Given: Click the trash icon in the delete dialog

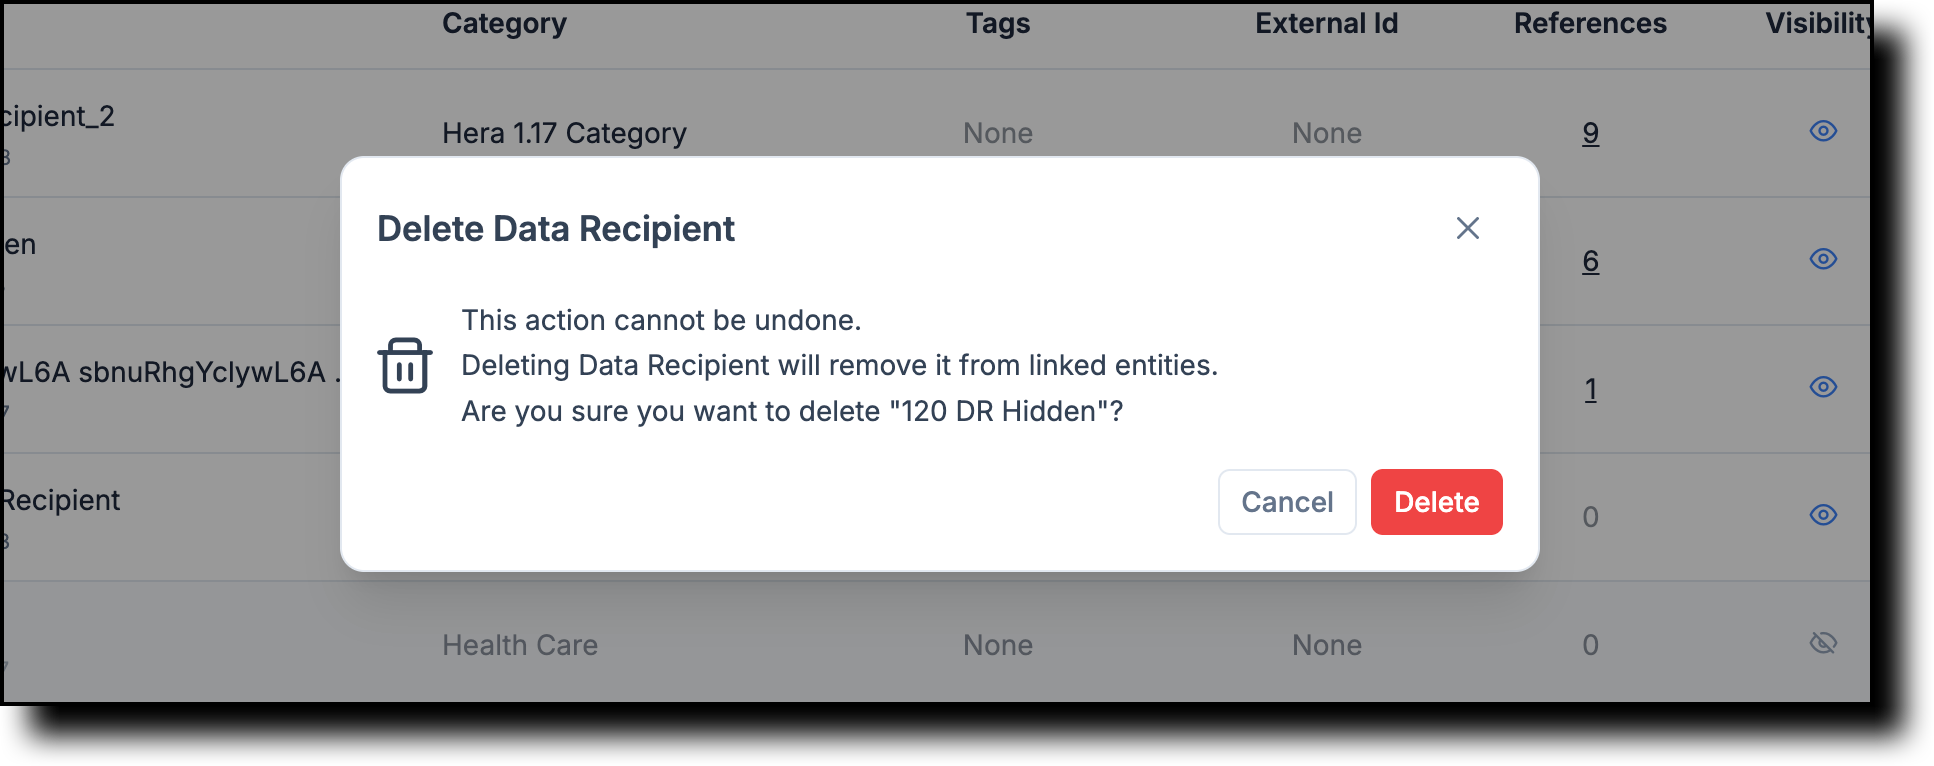Looking at the screenshot, I should (x=404, y=366).
